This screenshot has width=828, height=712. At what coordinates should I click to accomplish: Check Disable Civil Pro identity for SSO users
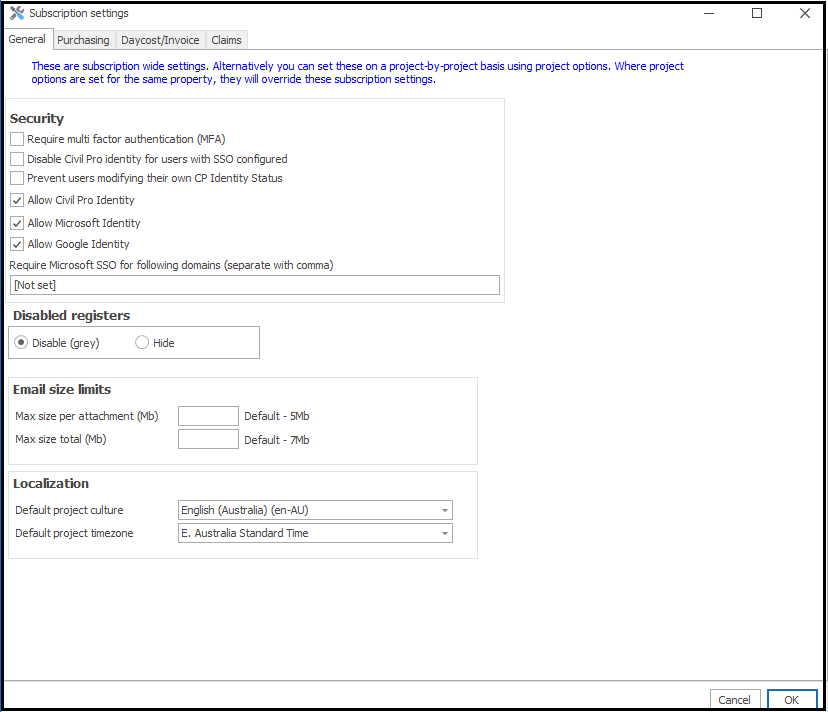pyautogui.click(x=17, y=159)
